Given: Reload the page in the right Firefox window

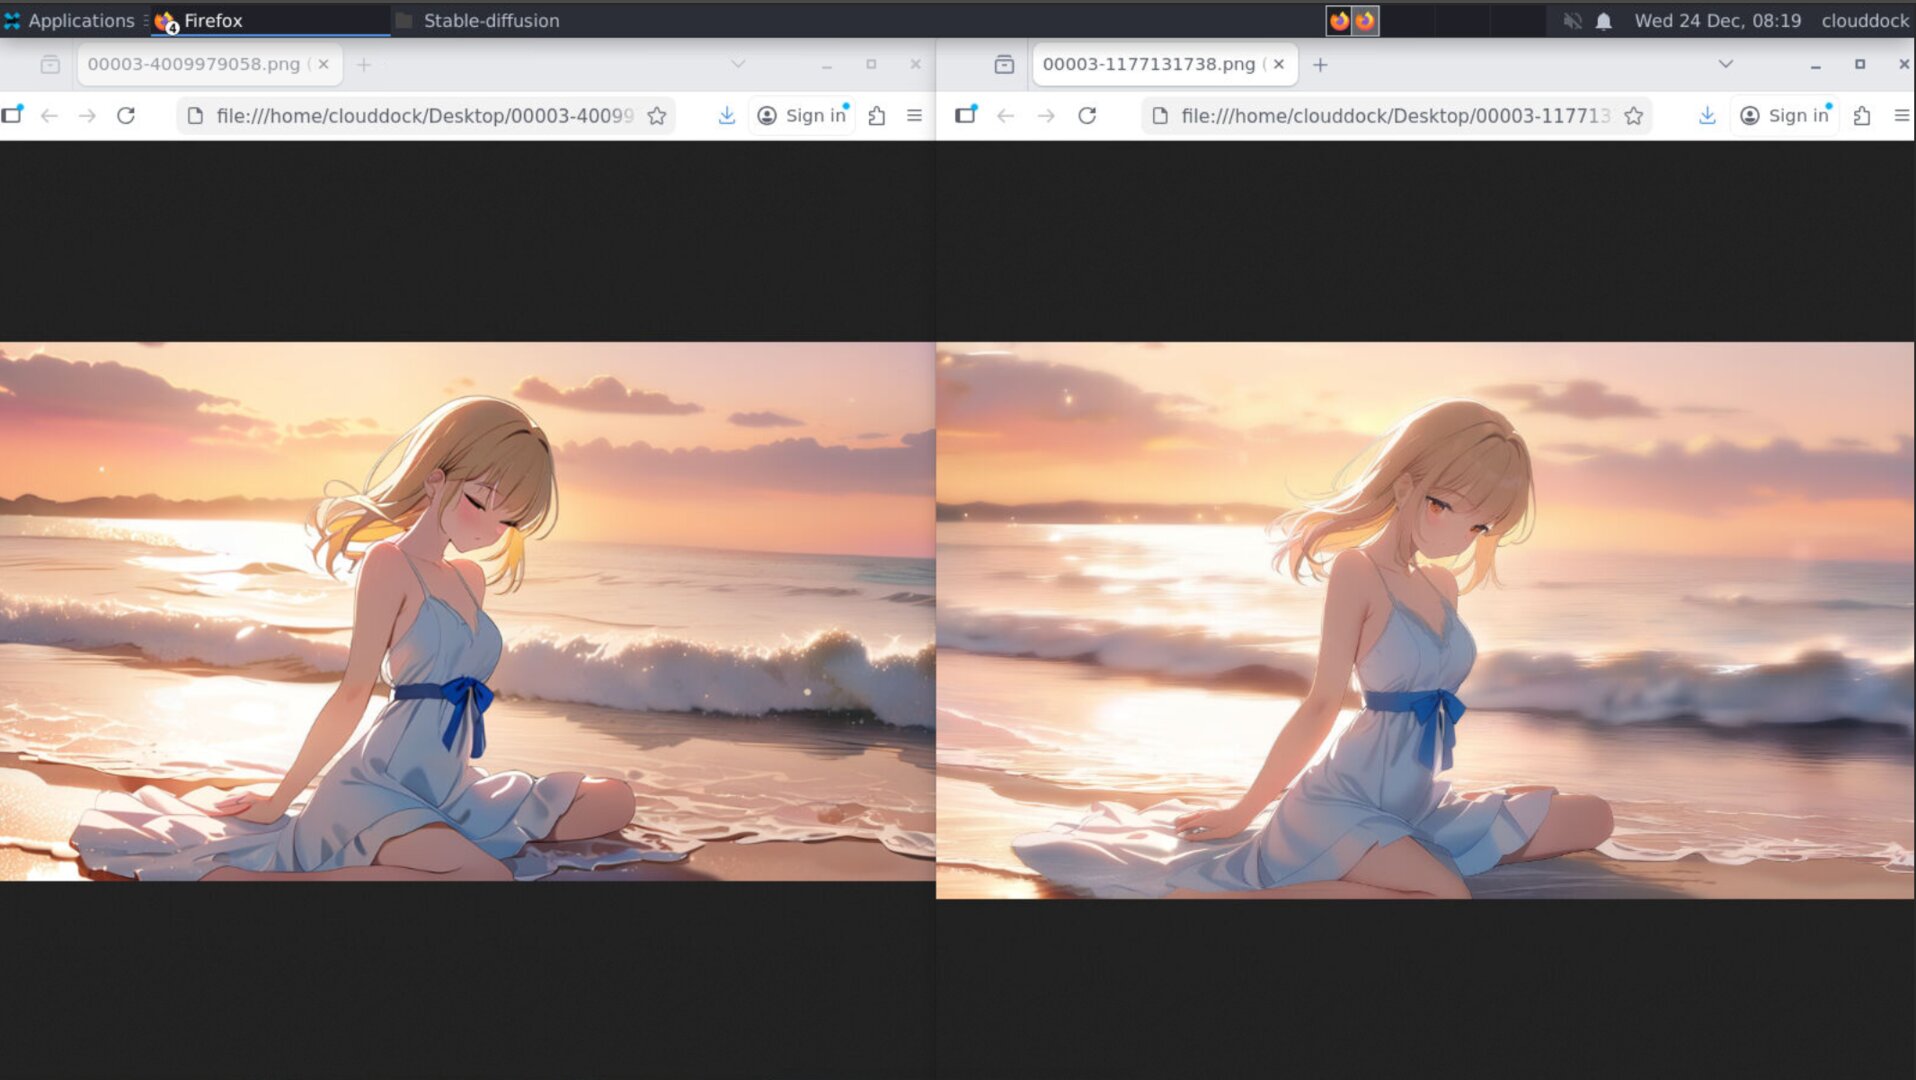Looking at the screenshot, I should pyautogui.click(x=1087, y=116).
